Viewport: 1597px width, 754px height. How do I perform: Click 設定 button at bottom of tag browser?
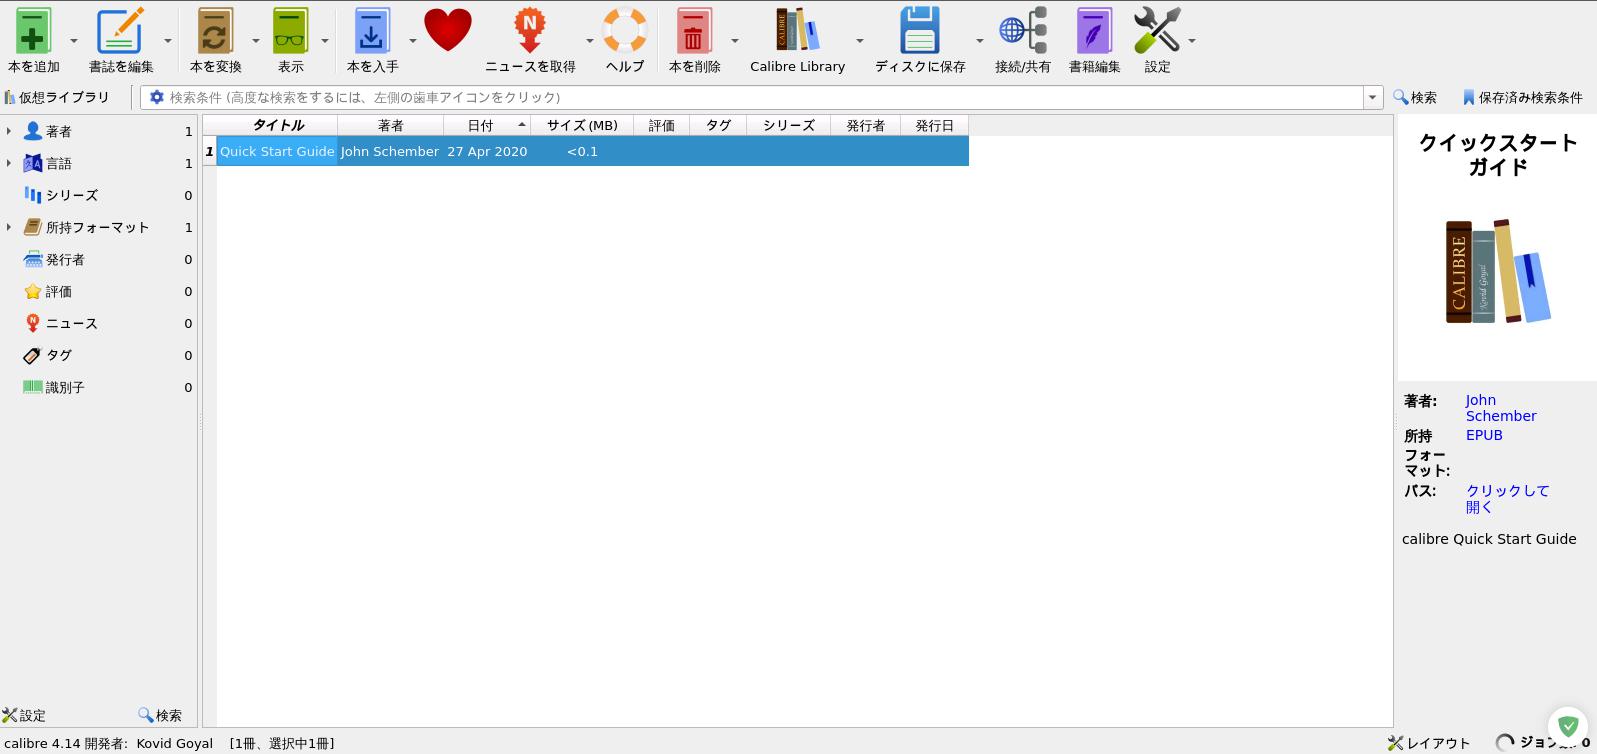[x=24, y=715]
